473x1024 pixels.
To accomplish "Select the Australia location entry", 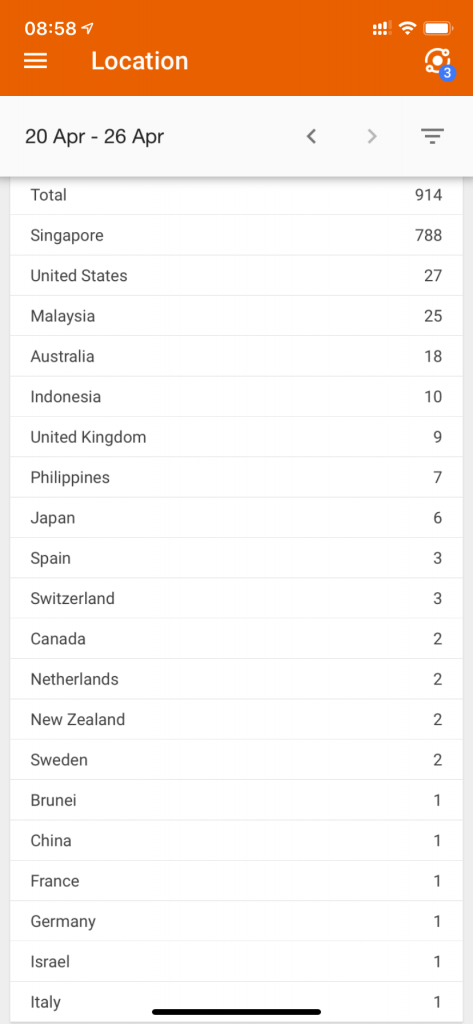I will pyautogui.click(x=236, y=357).
